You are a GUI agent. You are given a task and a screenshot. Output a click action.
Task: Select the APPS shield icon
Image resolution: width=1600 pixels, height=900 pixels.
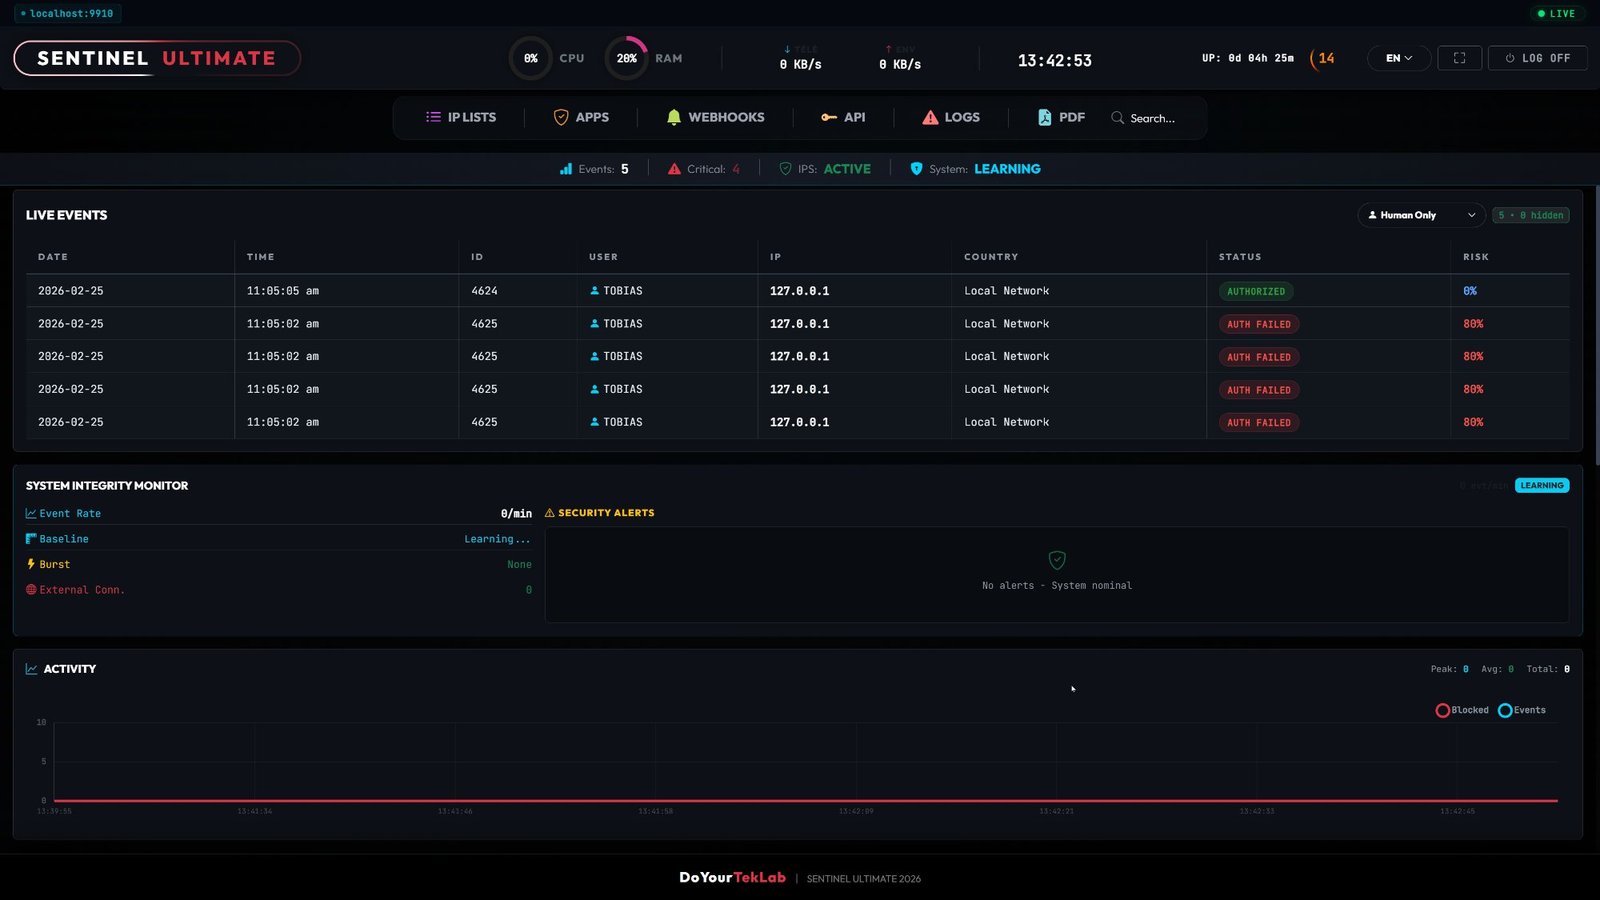coord(561,117)
